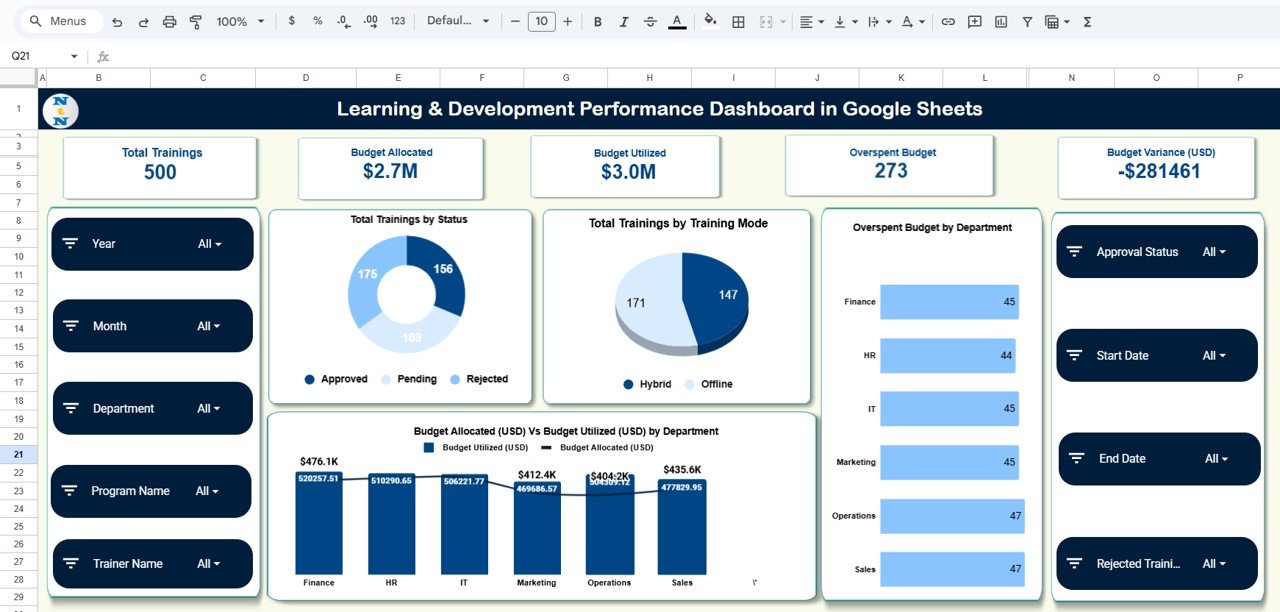Insert a comment with the comment icon

(x=975, y=21)
